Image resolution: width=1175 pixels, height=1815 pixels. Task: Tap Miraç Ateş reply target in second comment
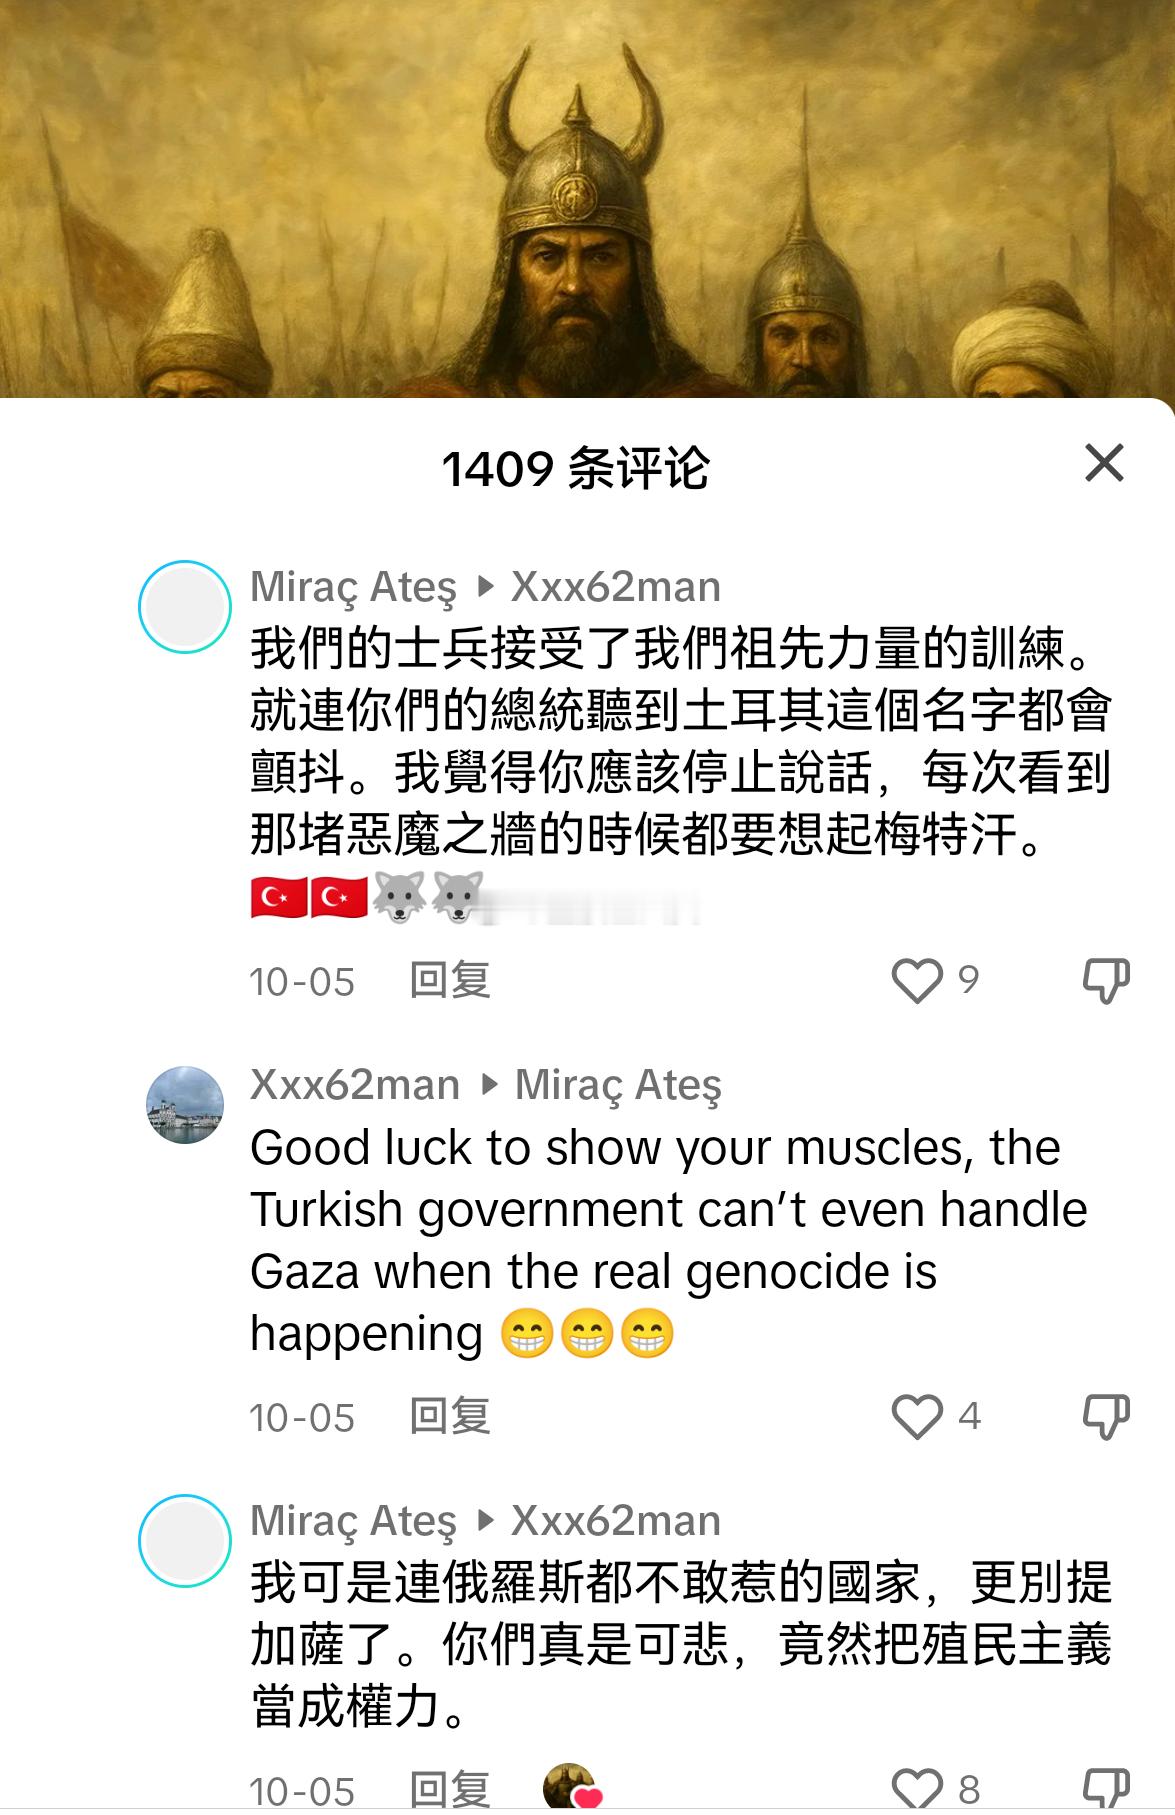(x=618, y=1086)
